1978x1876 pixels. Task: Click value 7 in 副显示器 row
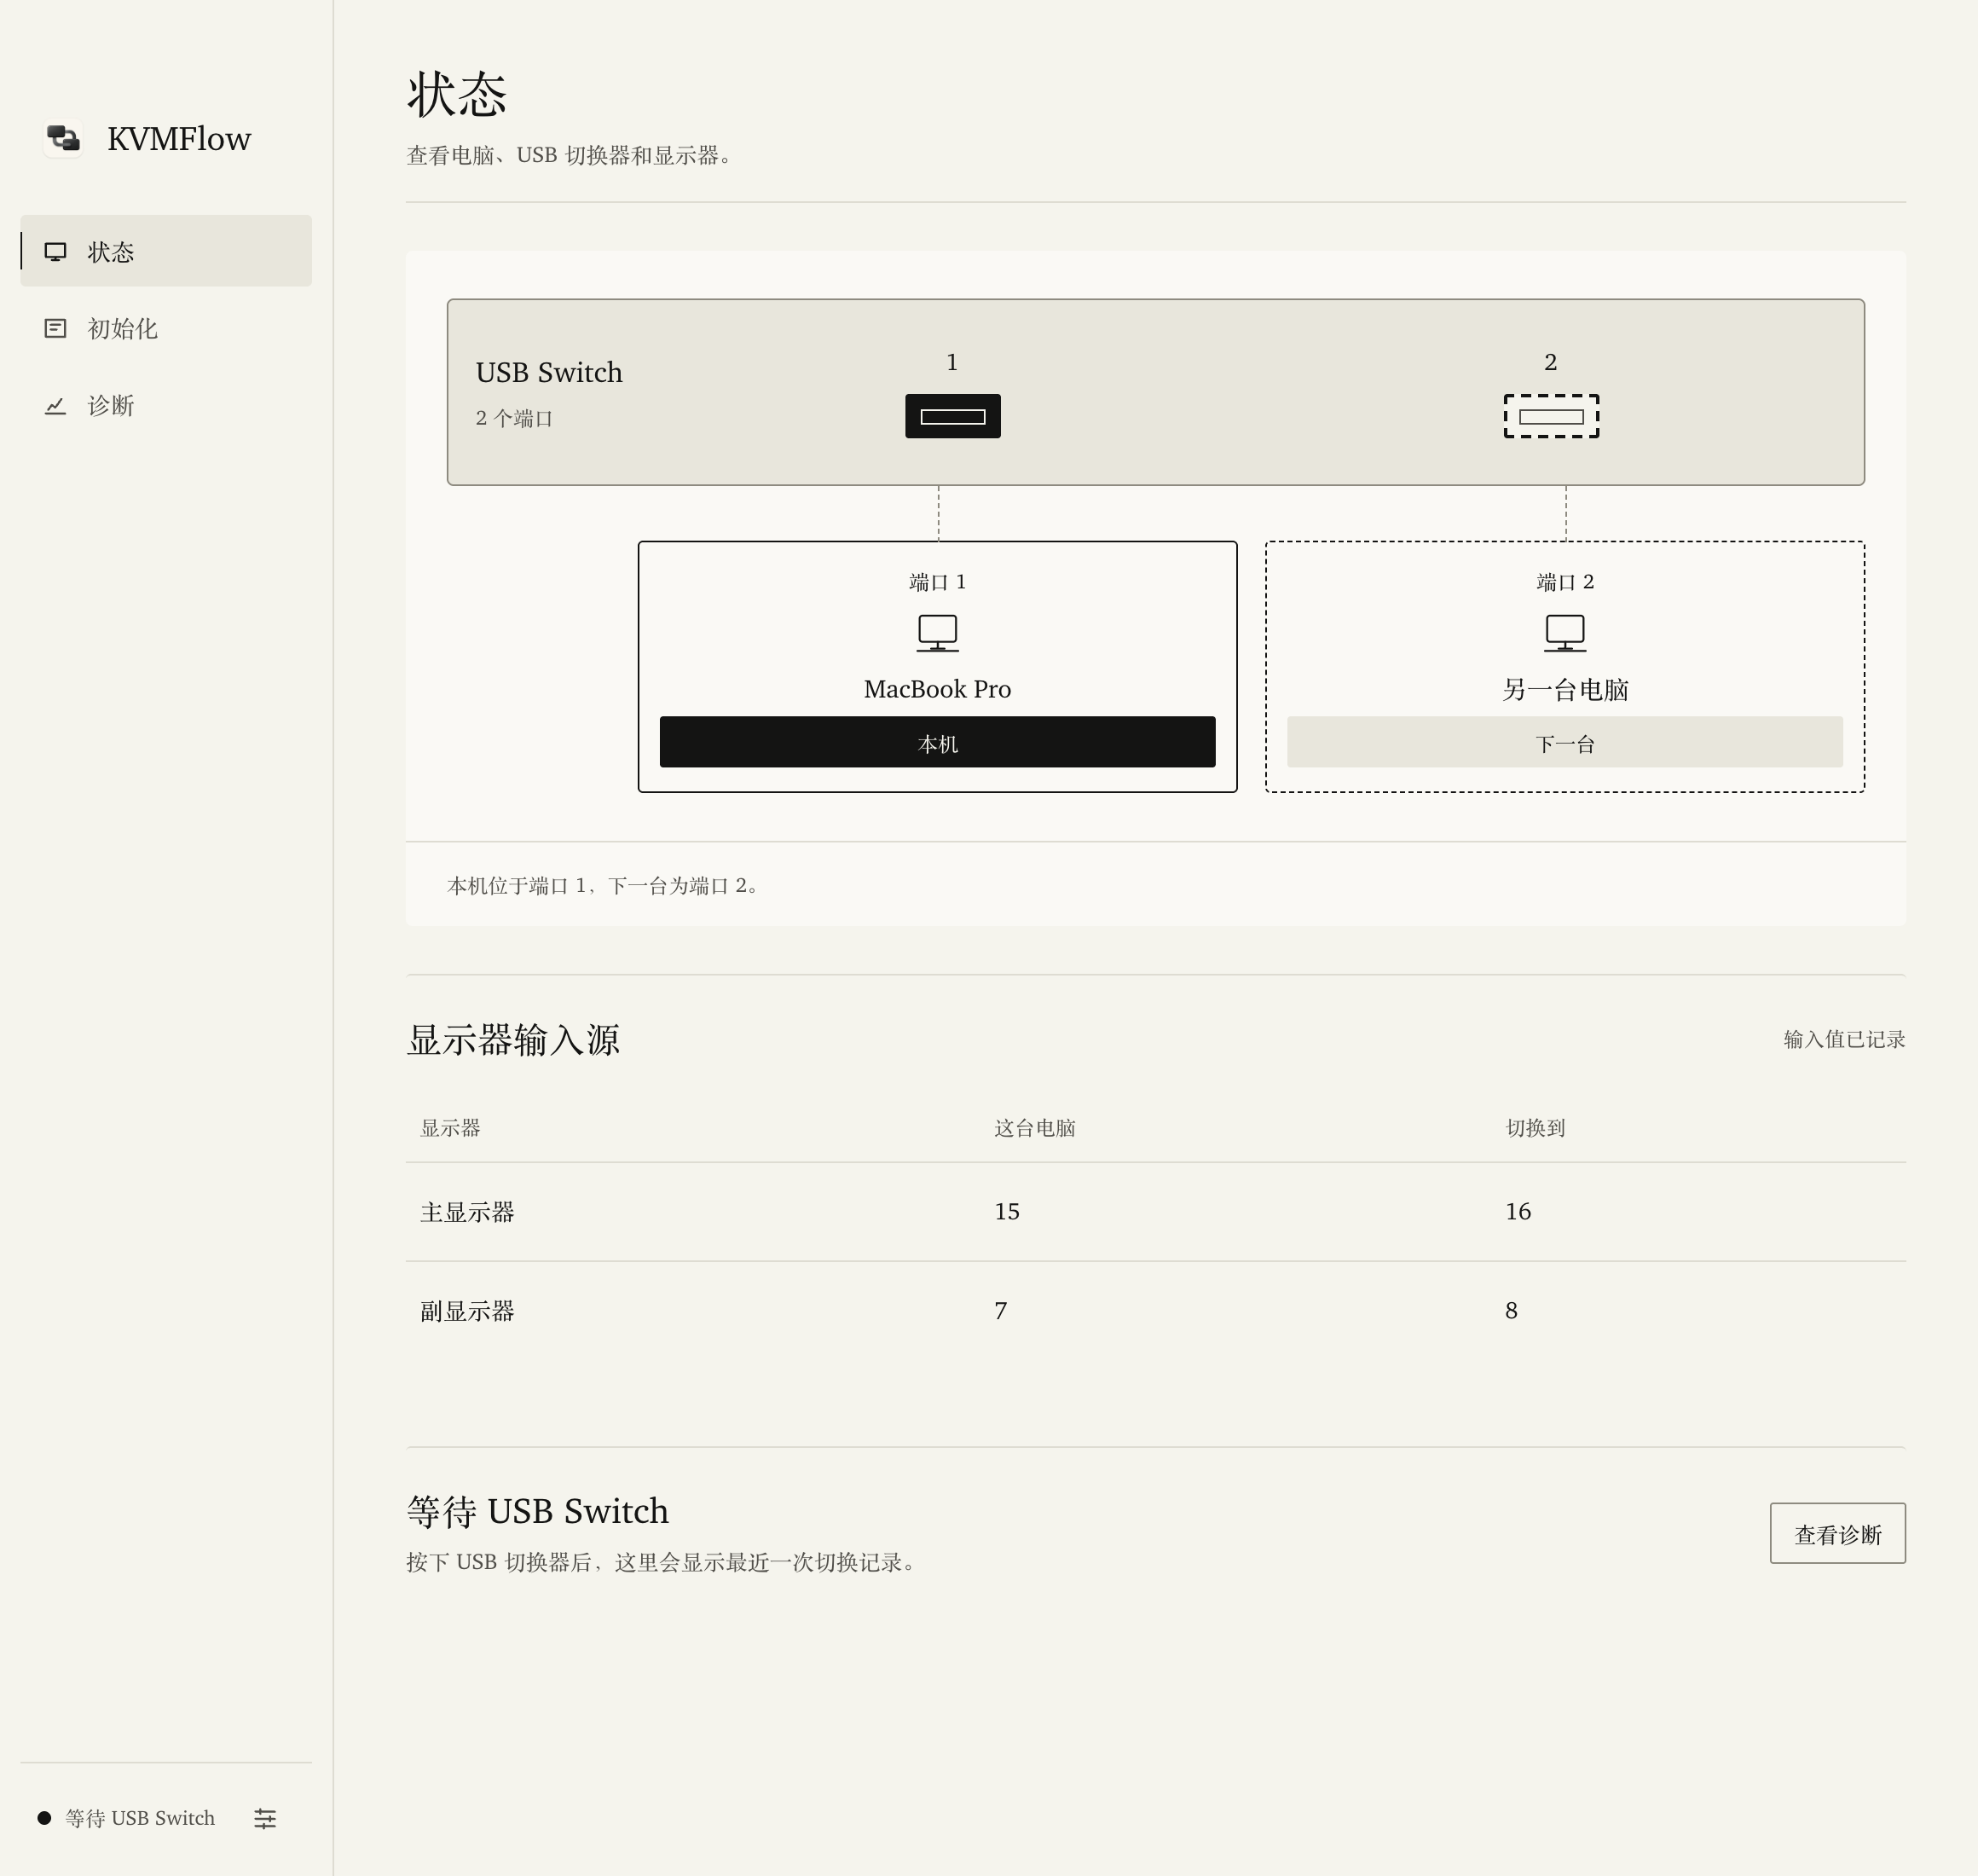[x=1001, y=1311]
